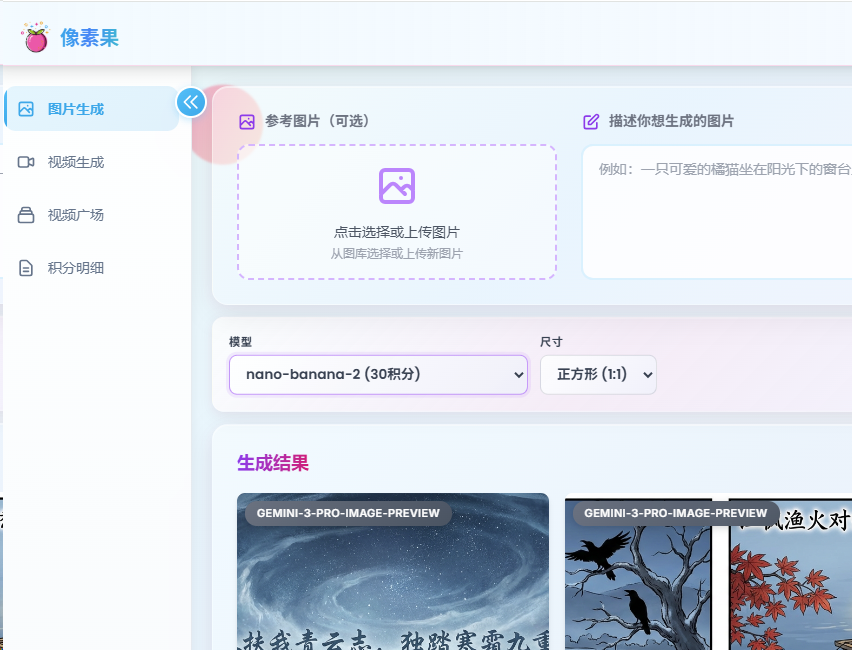The image size is (852, 650).
Task: Open the crows on tree result thumbnail
Action: [x=638, y=590]
